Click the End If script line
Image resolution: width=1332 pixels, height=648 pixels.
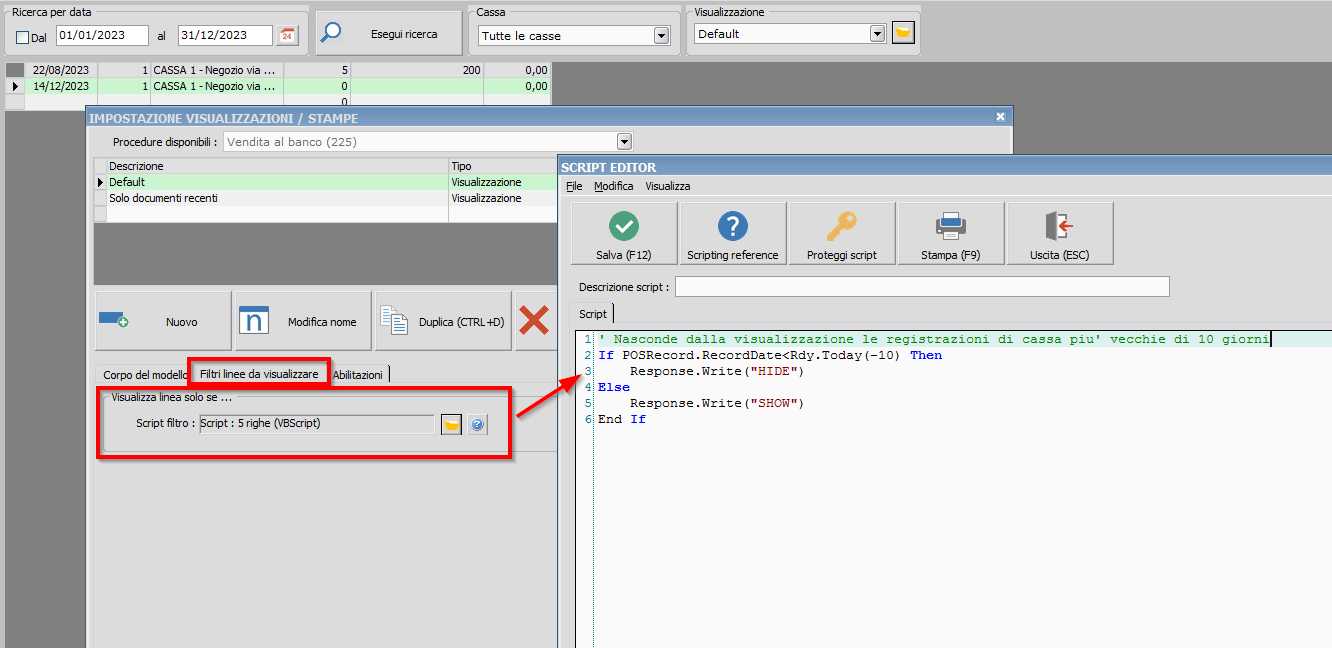pos(622,419)
